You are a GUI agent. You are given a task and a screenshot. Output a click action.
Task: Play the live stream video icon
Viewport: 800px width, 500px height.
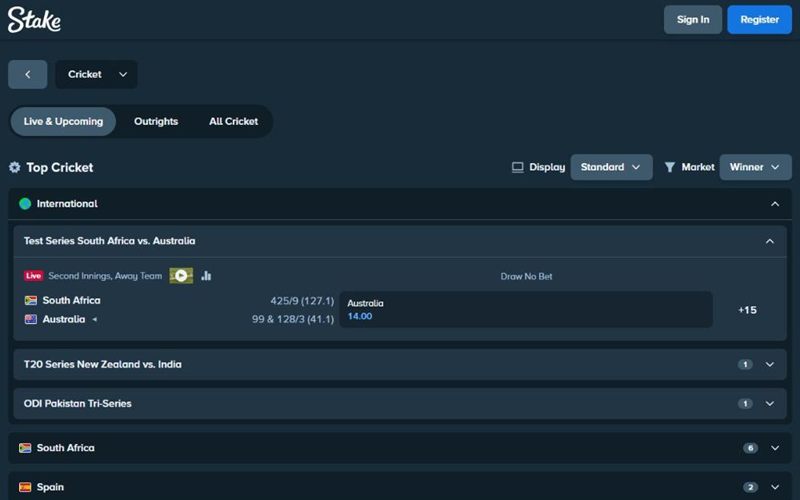point(181,276)
